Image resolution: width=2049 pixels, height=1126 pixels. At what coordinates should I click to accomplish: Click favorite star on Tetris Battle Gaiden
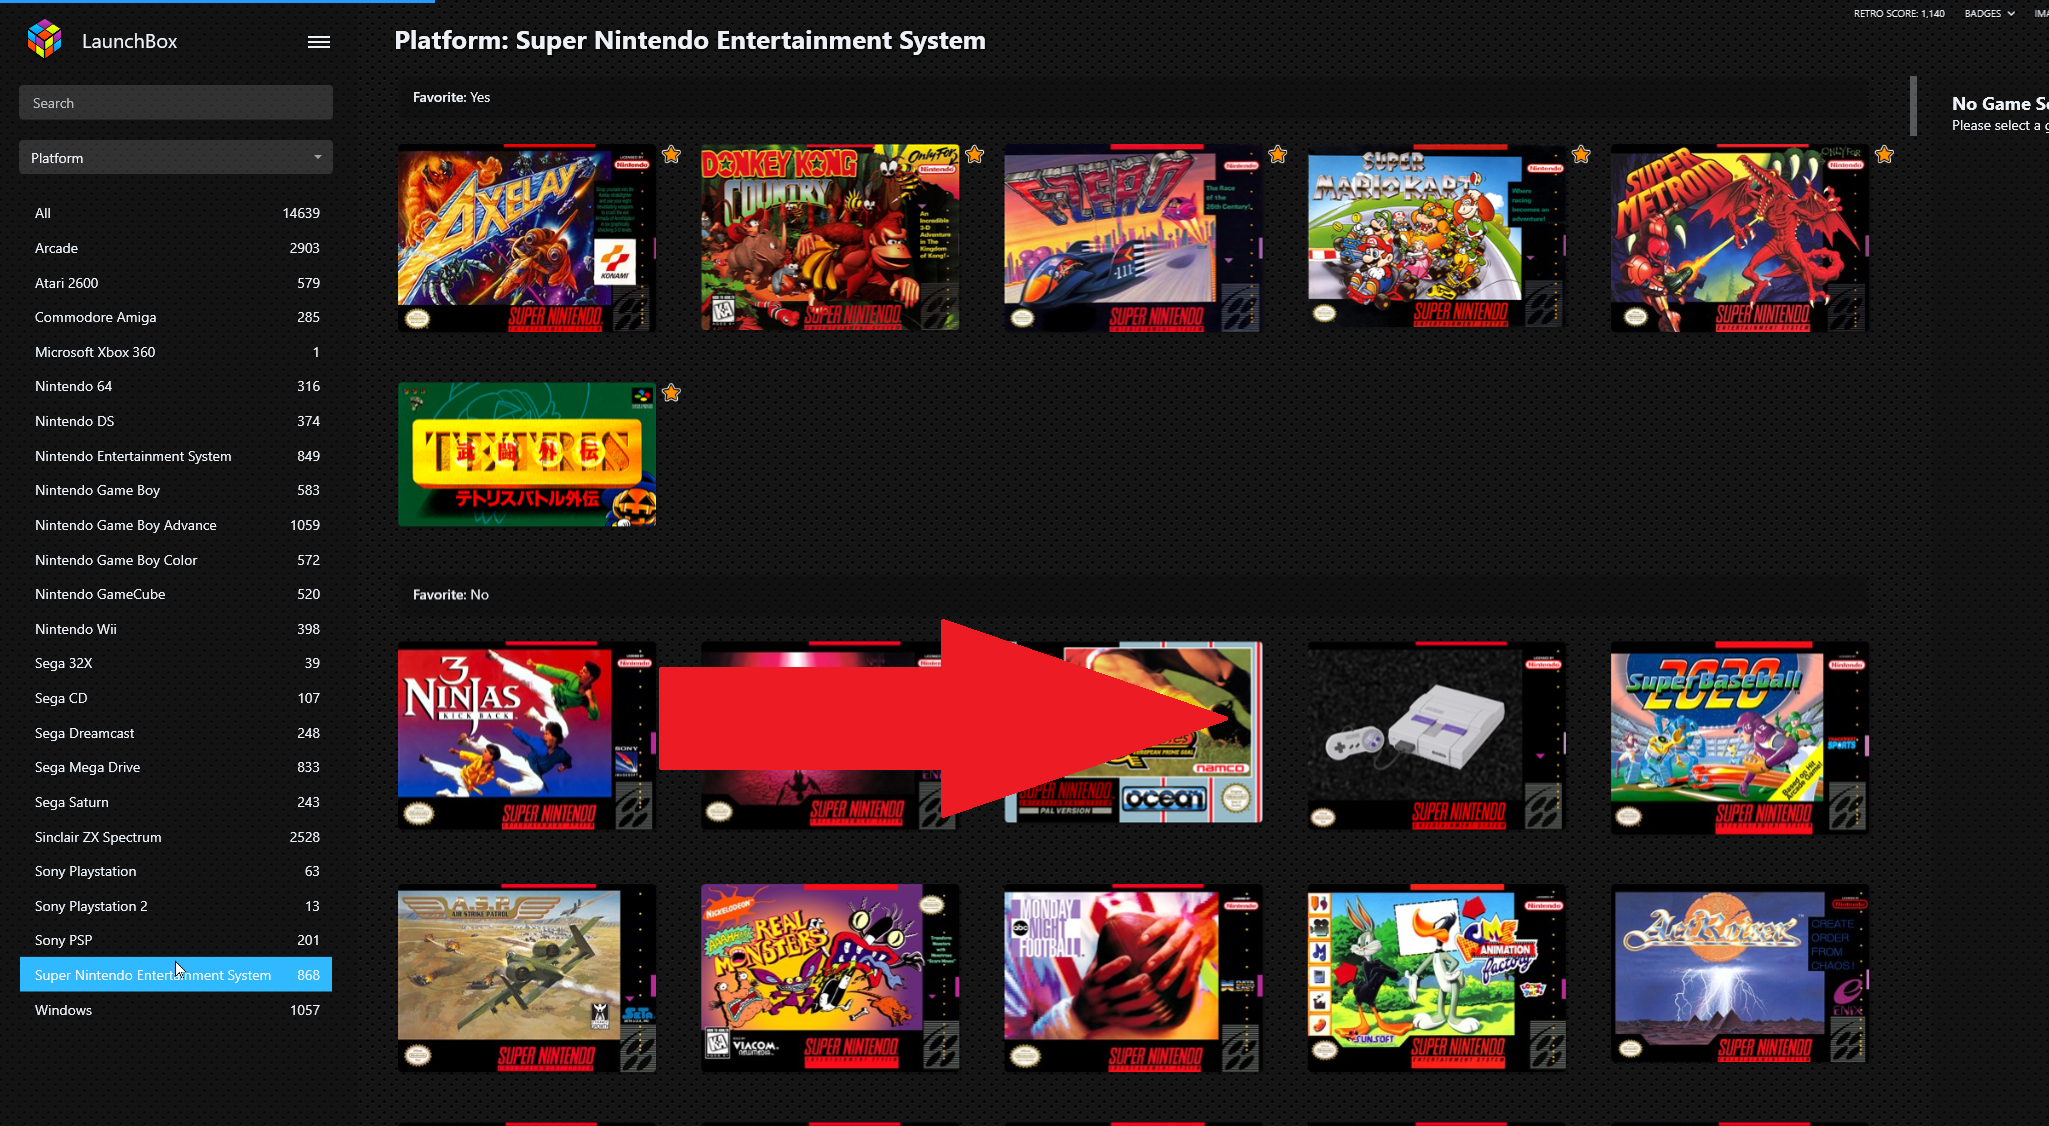(671, 393)
